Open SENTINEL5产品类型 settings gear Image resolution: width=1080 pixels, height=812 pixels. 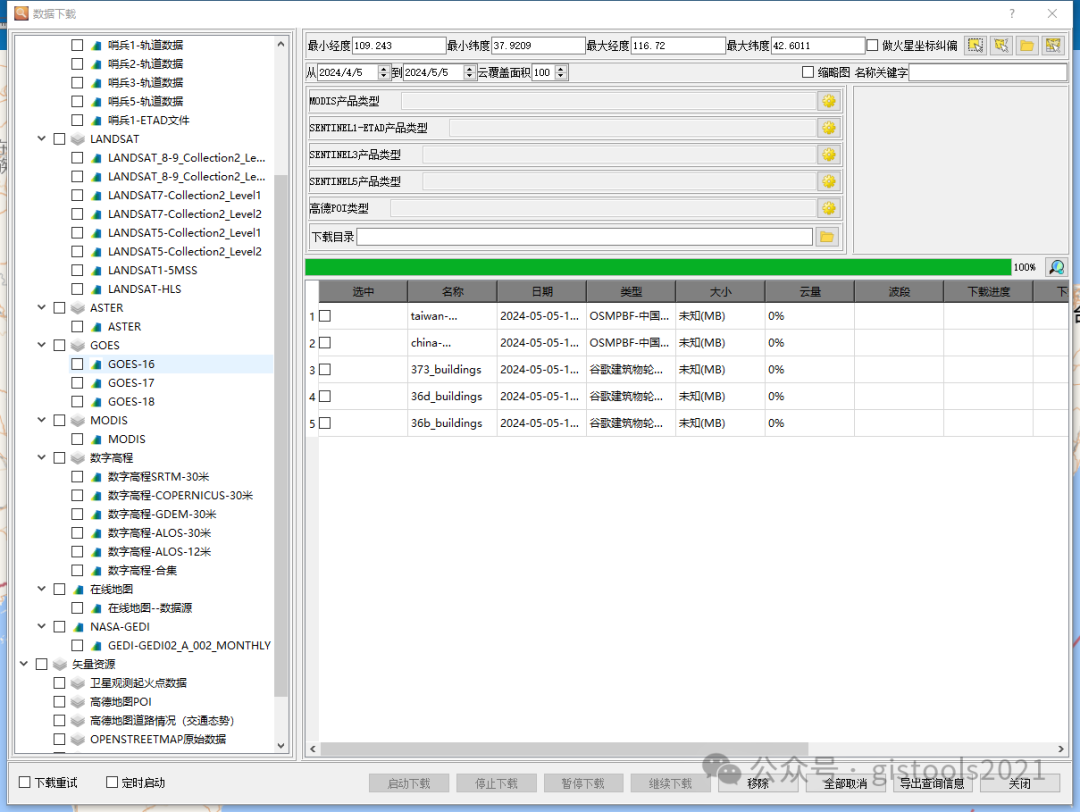click(x=829, y=181)
